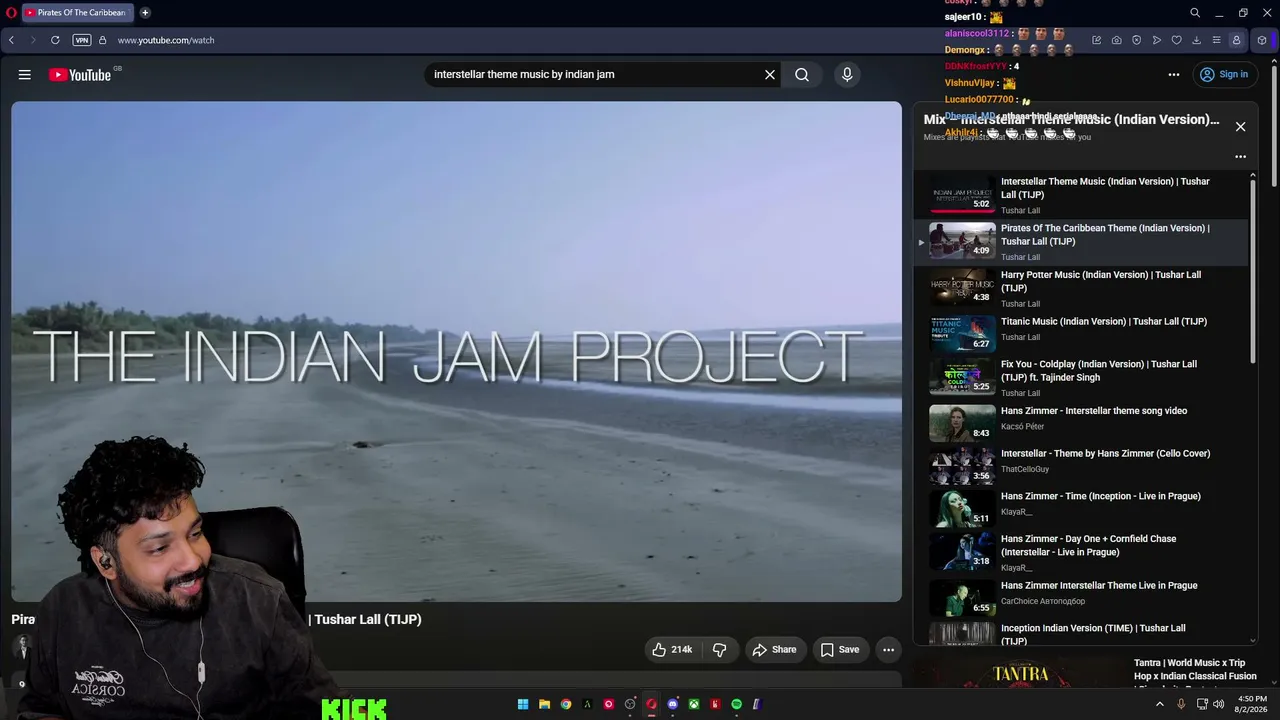Viewport: 1280px width, 720px height.
Task: Play Day One + Cornfield Chase video
Action: click(1081, 551)
